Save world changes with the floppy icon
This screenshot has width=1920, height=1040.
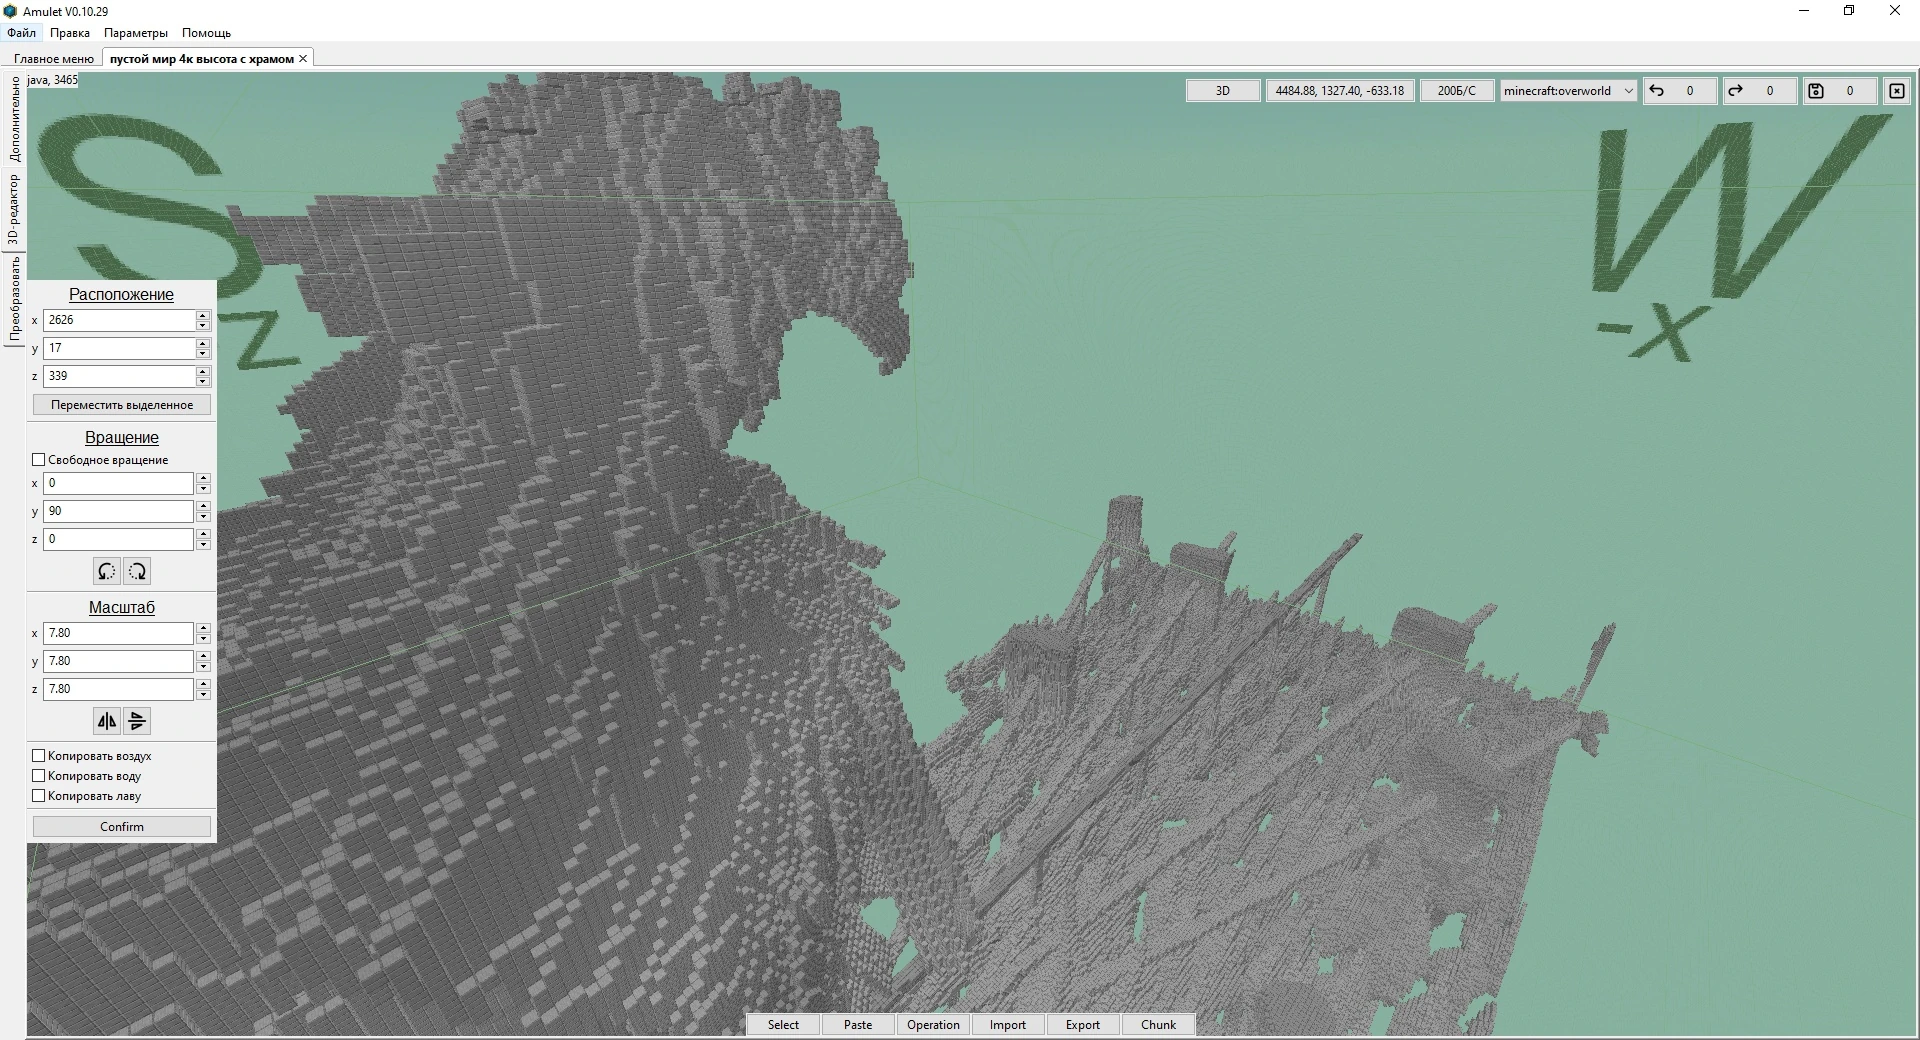[1840, 91]
